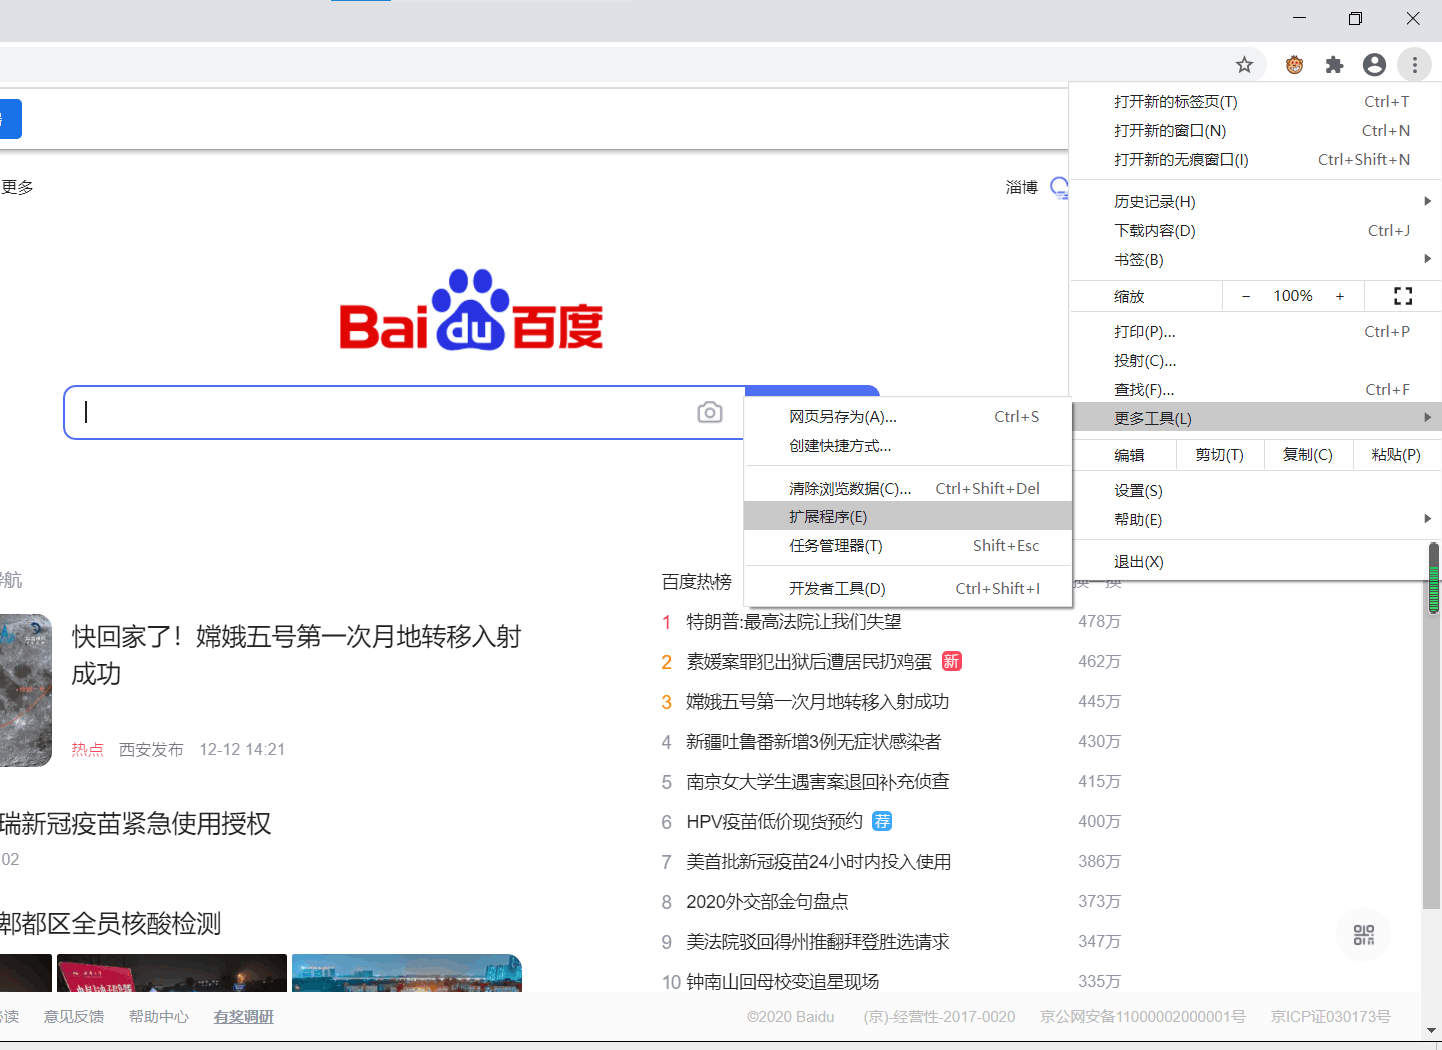Click the scrollbar down arrow

(x=1433, y=1030)
